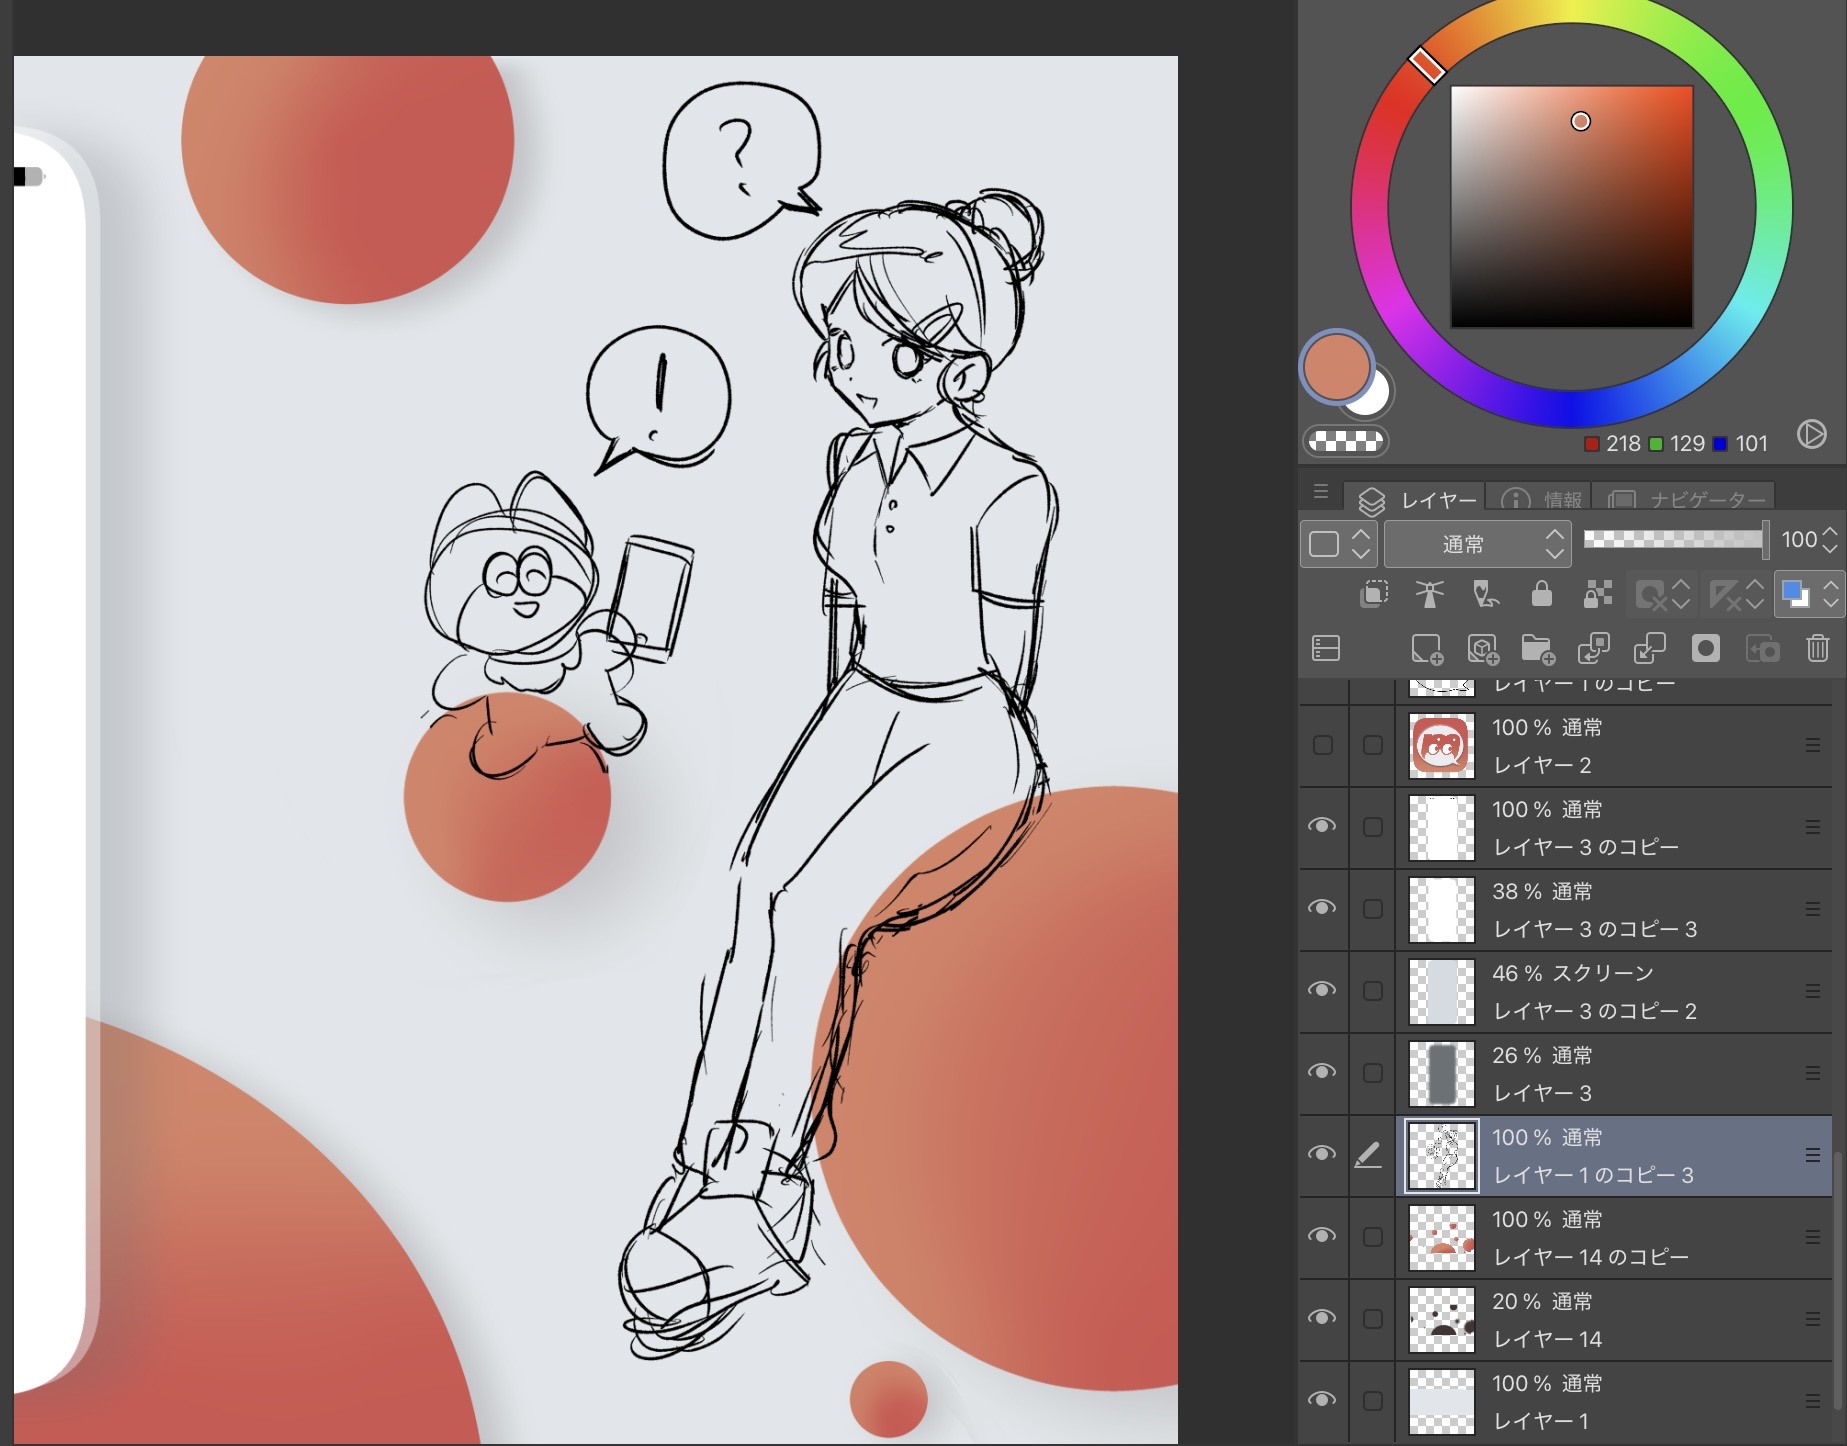Image resolution: width=1847 pixels, height=1446 pixels.
Task: Select the main drawing color swatch
Action: point(1336,366)
